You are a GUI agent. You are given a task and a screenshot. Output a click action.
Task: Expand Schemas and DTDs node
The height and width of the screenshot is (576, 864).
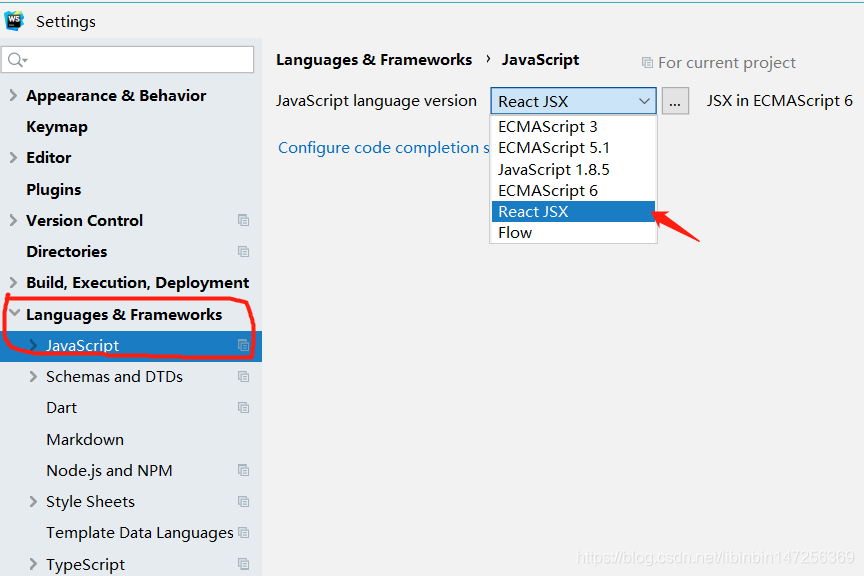pyautogui.click(x=33, y=377)
